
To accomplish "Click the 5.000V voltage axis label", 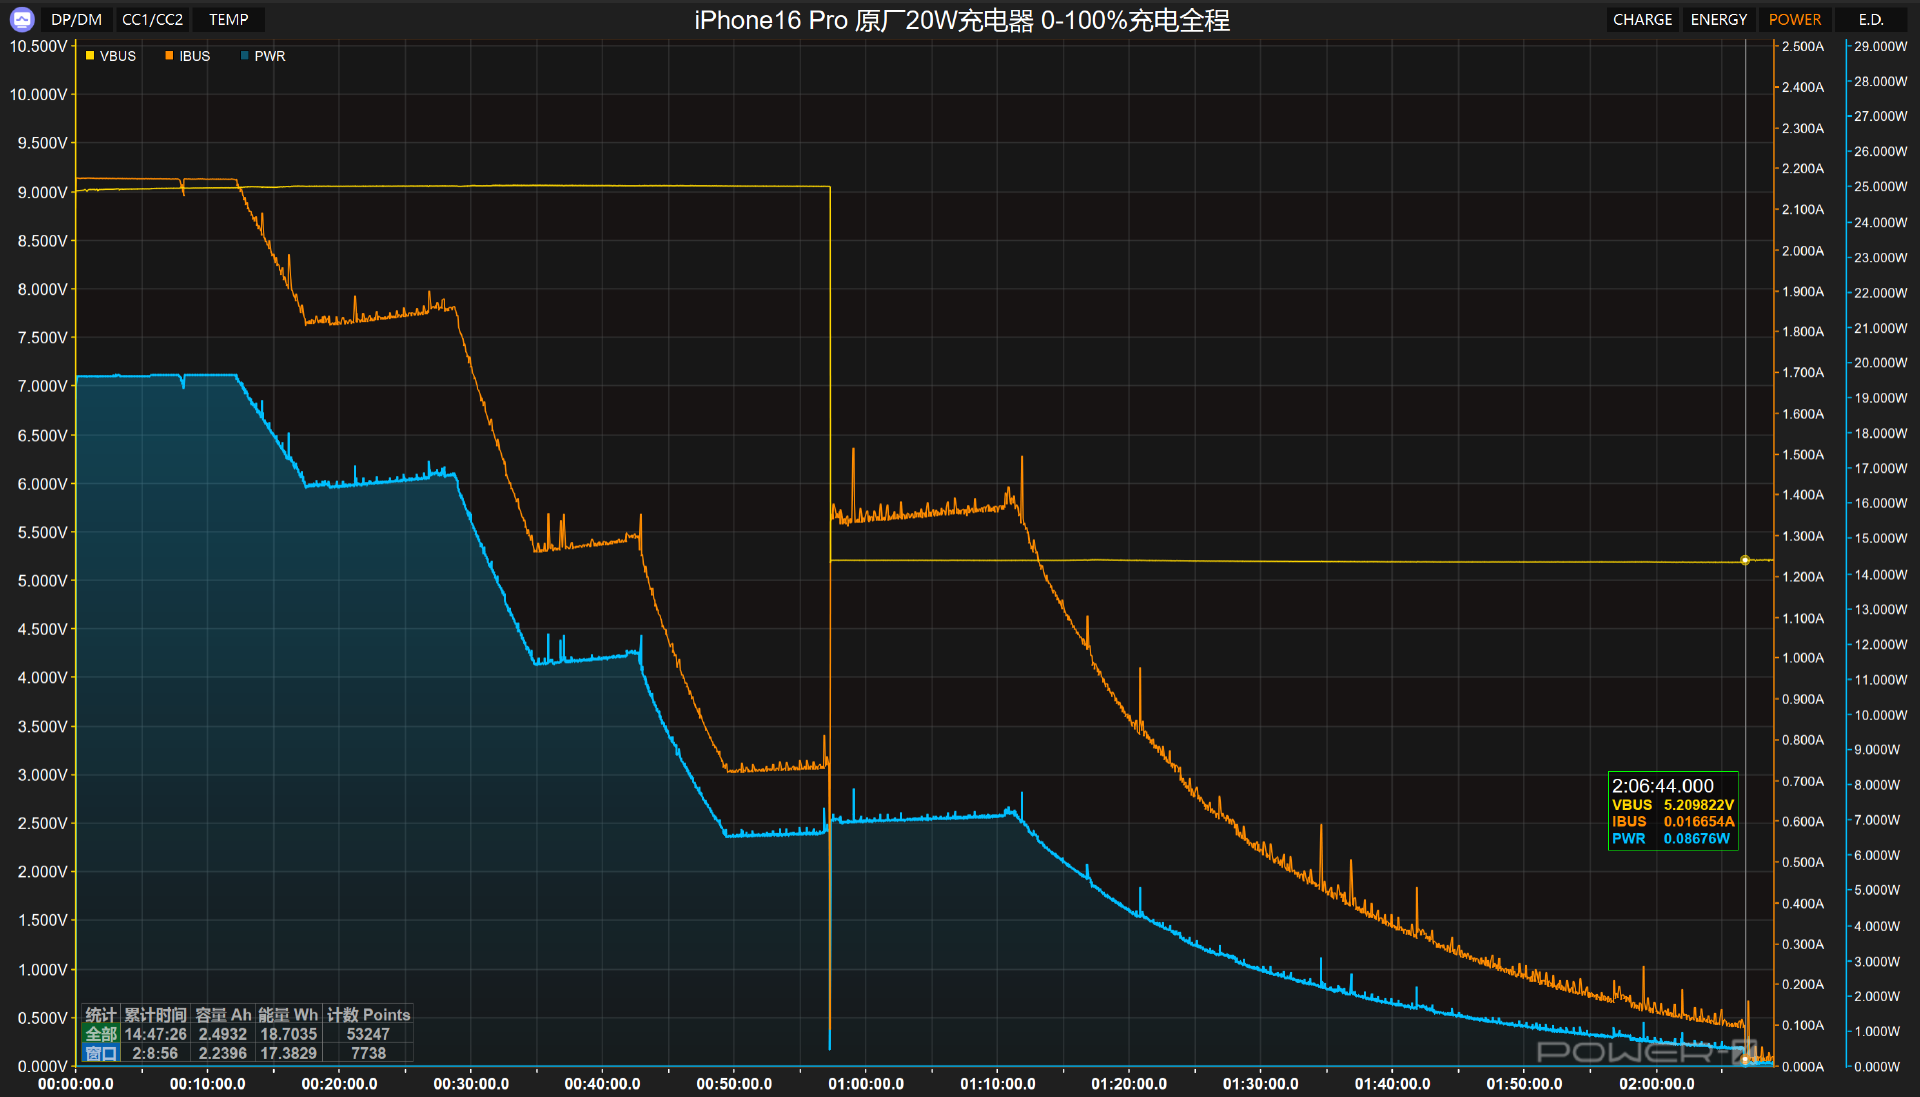I will 42,581.
